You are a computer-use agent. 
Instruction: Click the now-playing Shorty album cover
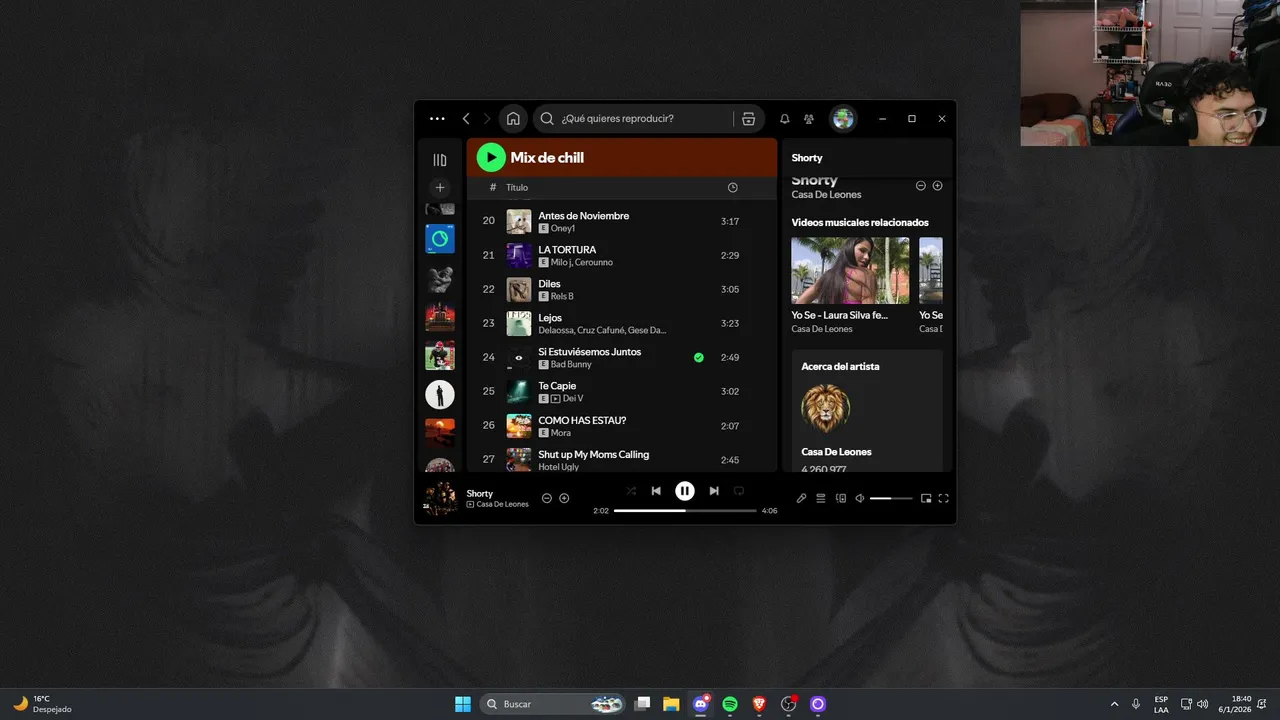[x=441, y=498]
